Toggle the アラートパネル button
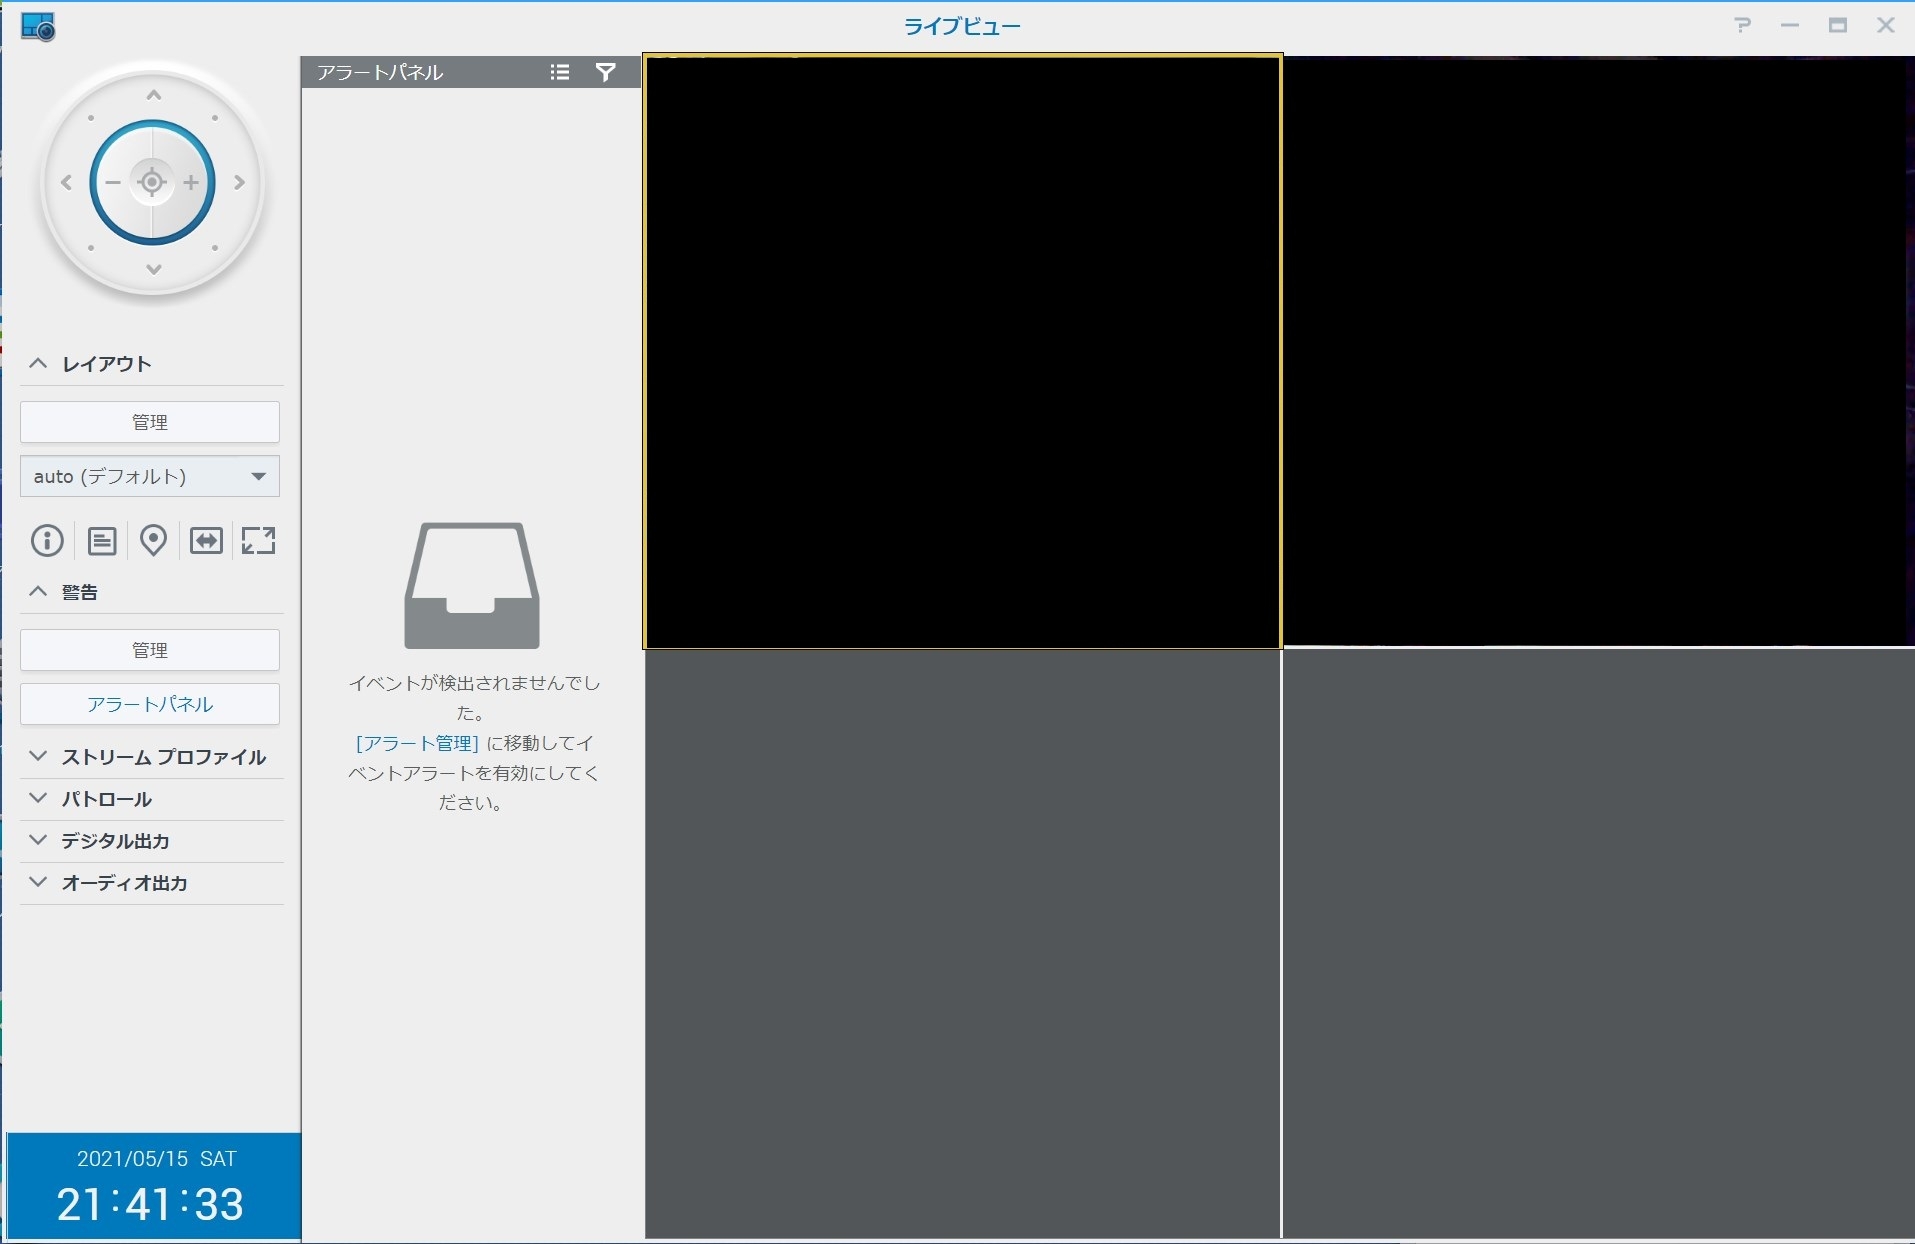 [150, 704]
